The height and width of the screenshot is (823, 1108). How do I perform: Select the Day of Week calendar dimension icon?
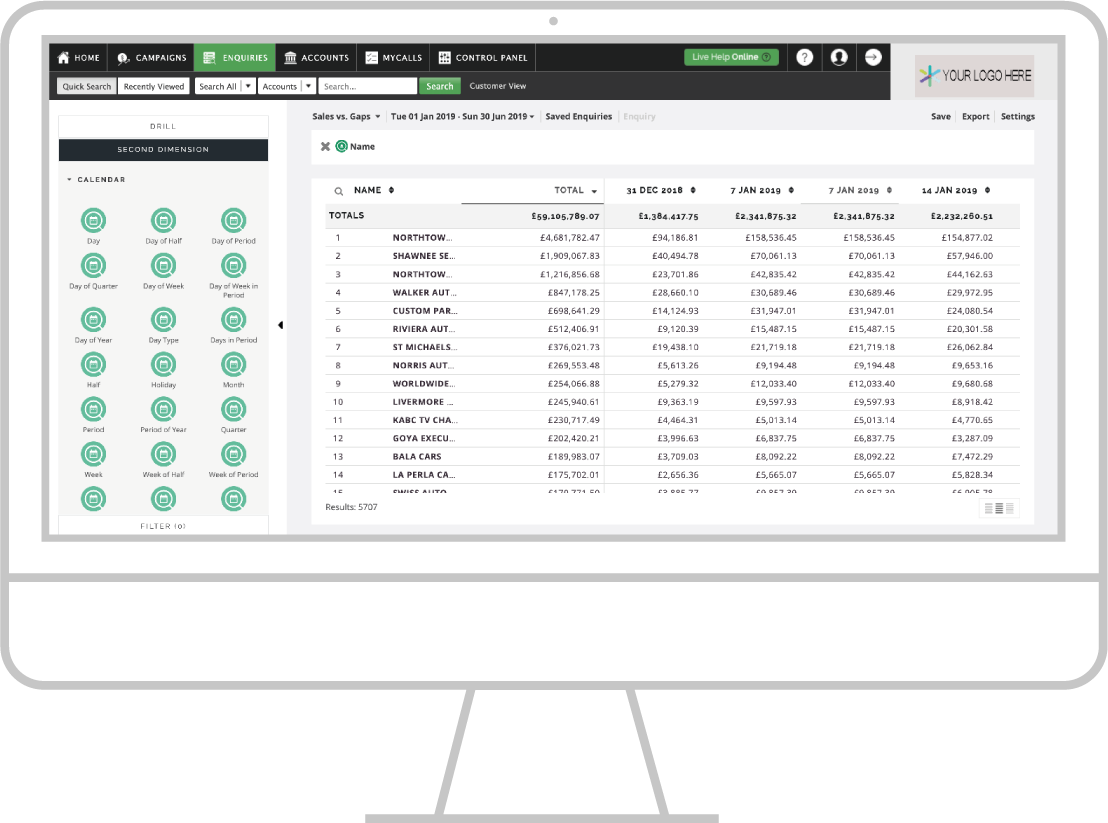tap(163, 266)
